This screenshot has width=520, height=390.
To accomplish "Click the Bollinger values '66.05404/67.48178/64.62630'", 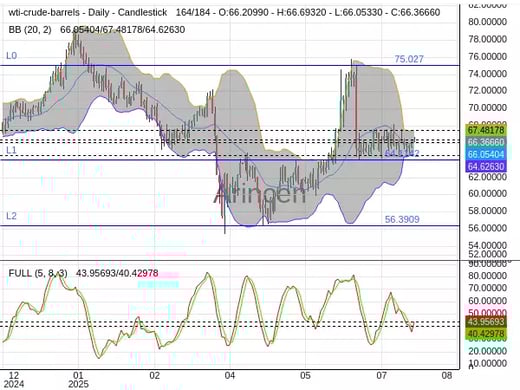I will [122, 30].
